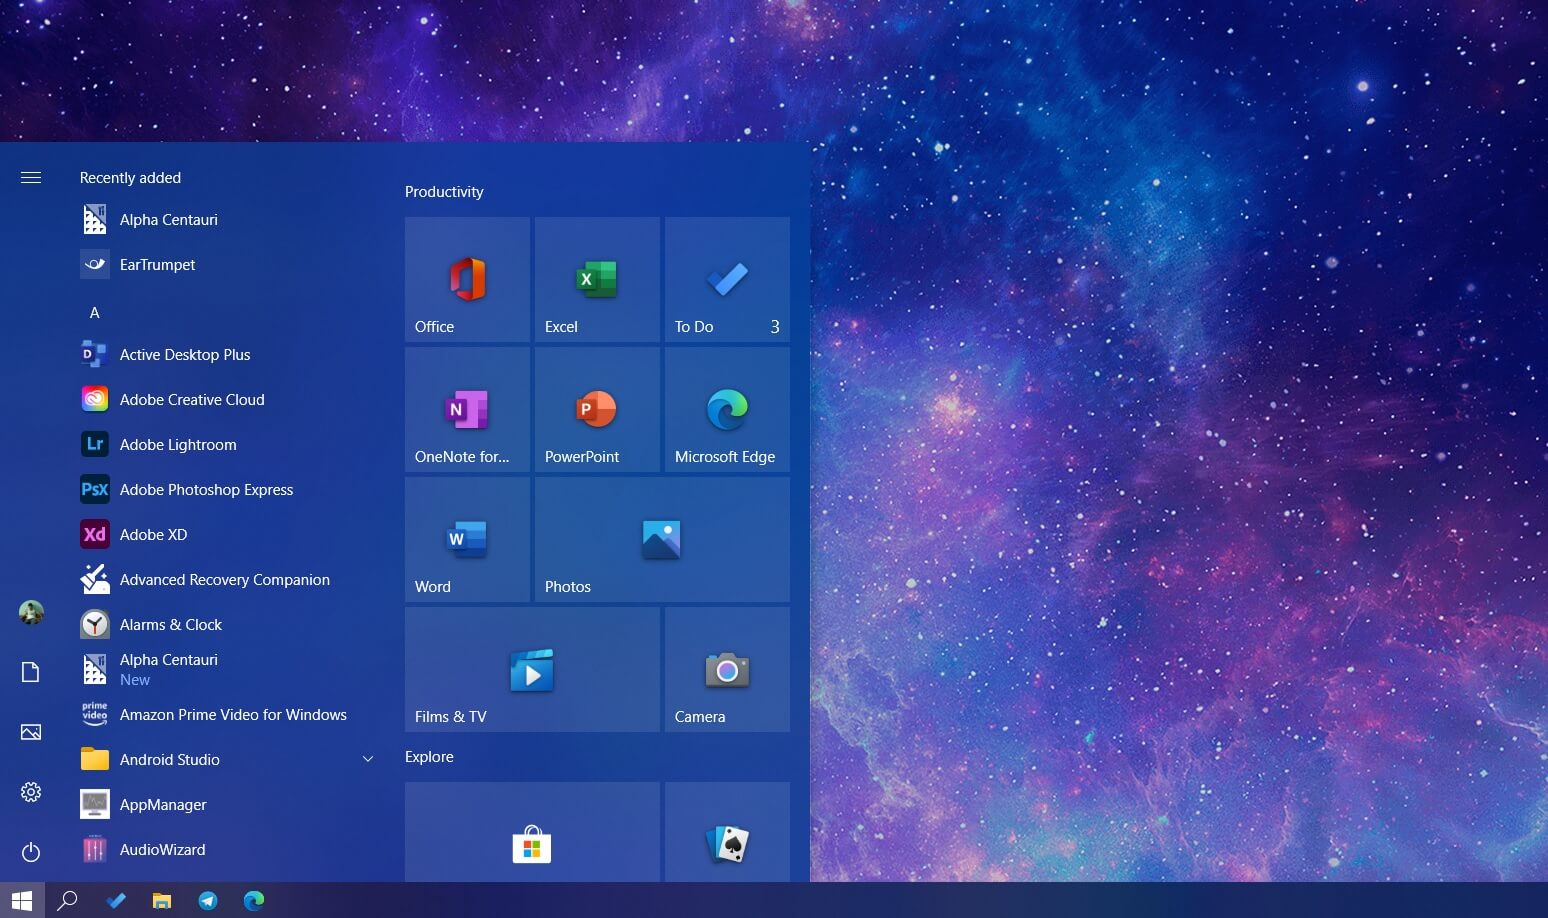Open the taskbar search magnifier
The image size is (1548, 918).
(67, 900)
